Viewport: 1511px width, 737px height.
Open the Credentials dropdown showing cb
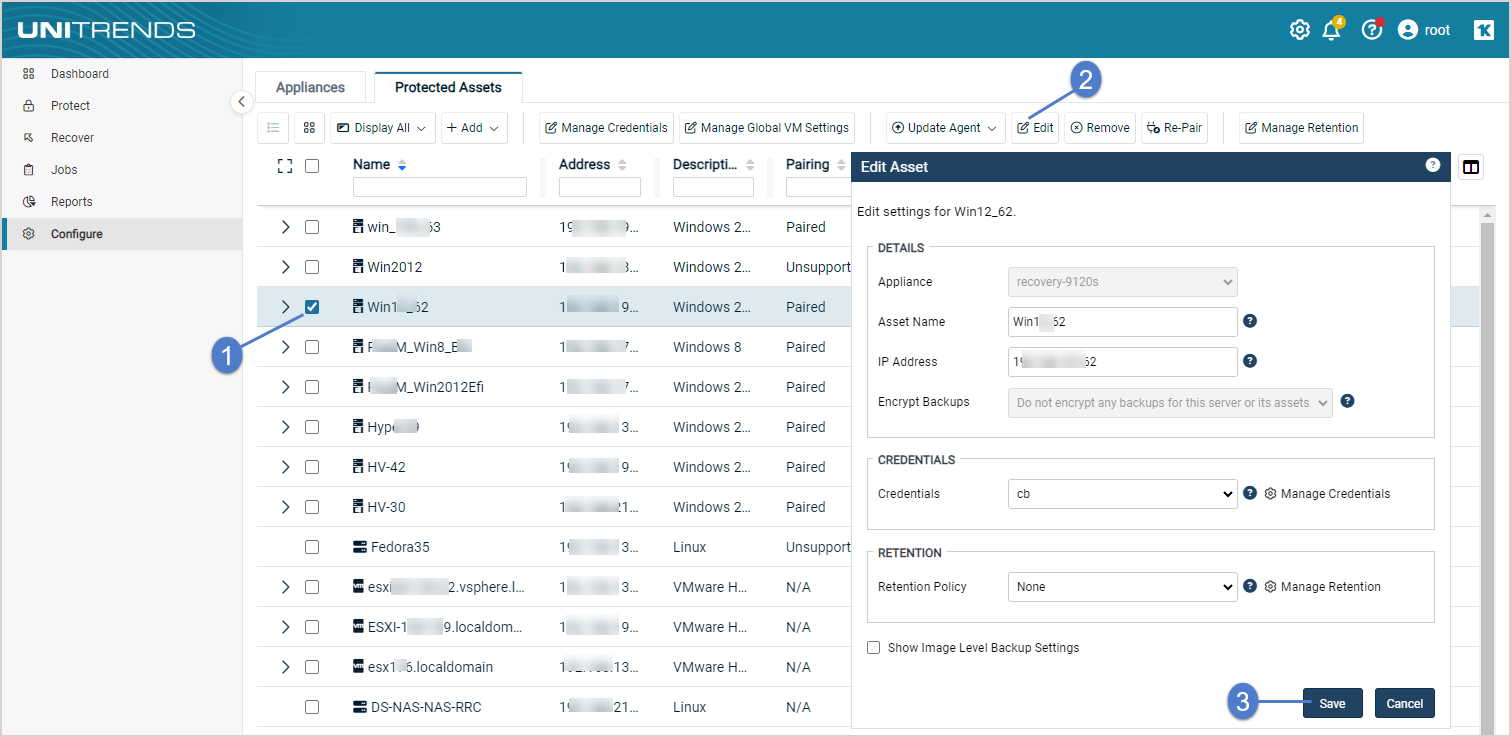1123,494
